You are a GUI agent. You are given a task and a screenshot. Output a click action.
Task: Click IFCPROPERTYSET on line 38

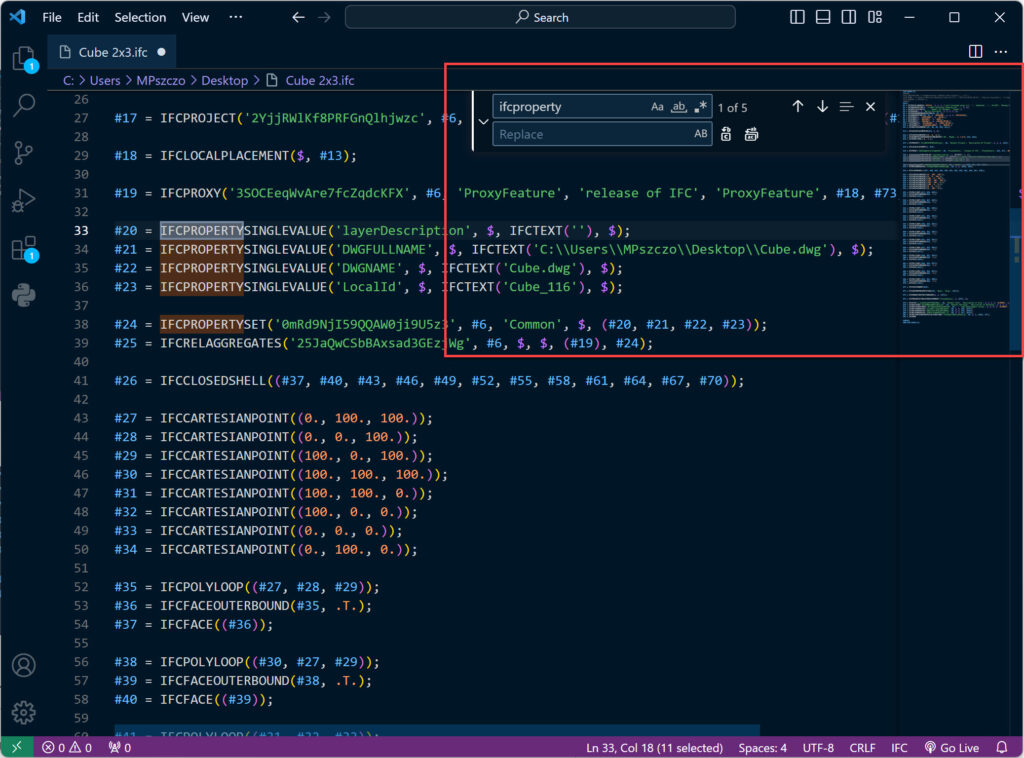[213, 324]
